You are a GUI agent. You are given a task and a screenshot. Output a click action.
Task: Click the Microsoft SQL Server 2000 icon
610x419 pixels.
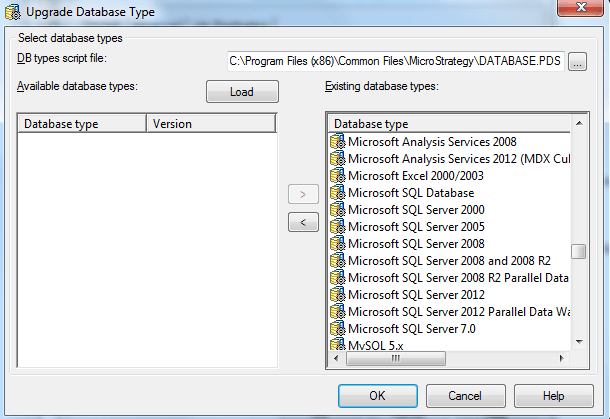338,210
